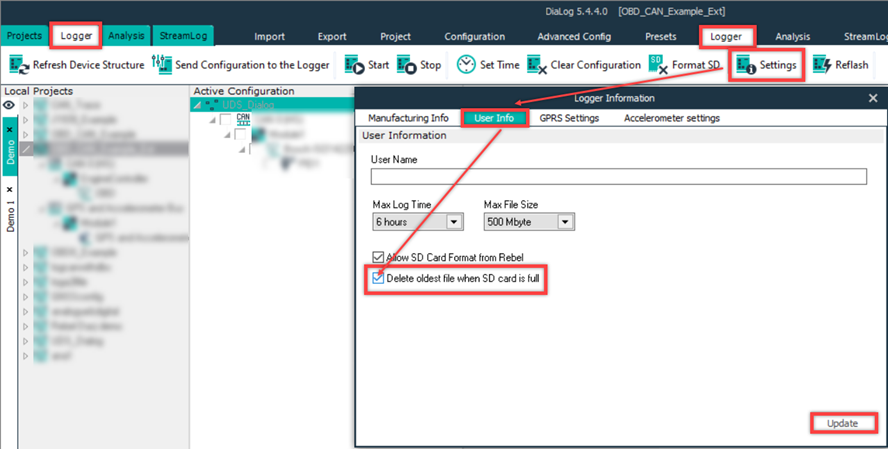Screen dimensions: 888x449
Task: Send Configuration to the Logger
Action: coord(162,65)
